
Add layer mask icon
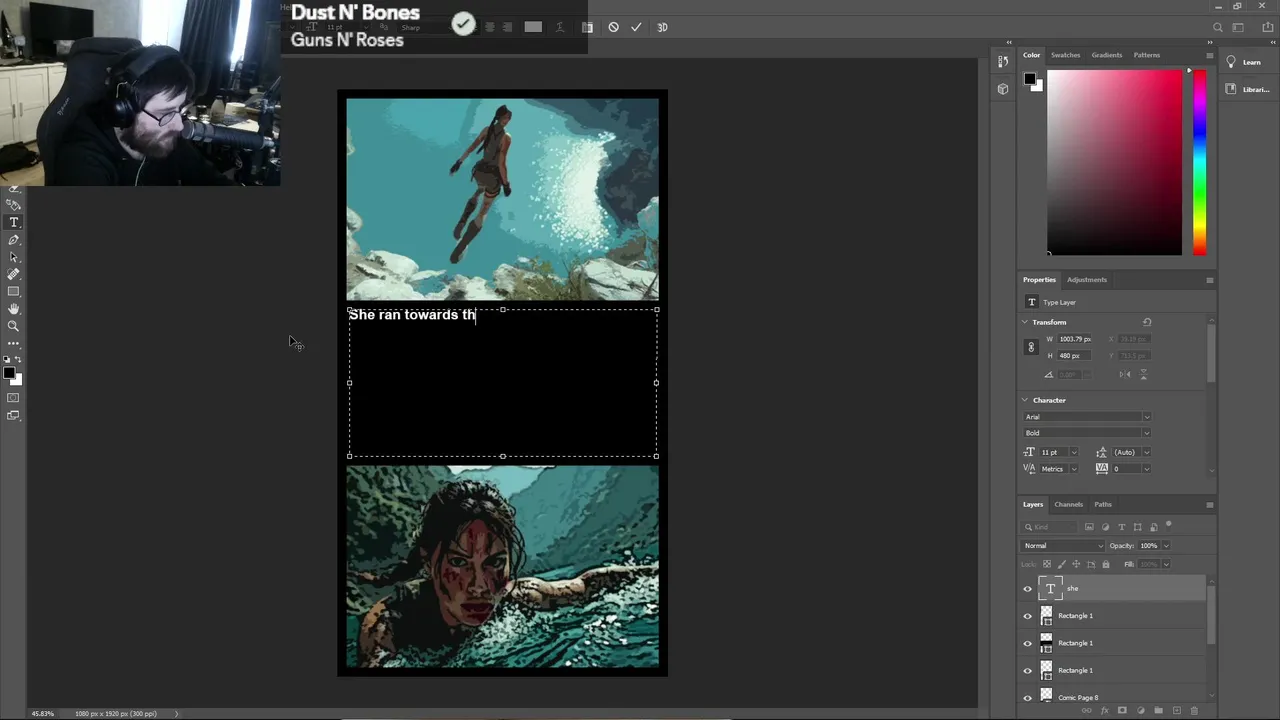coord(1122,710)
